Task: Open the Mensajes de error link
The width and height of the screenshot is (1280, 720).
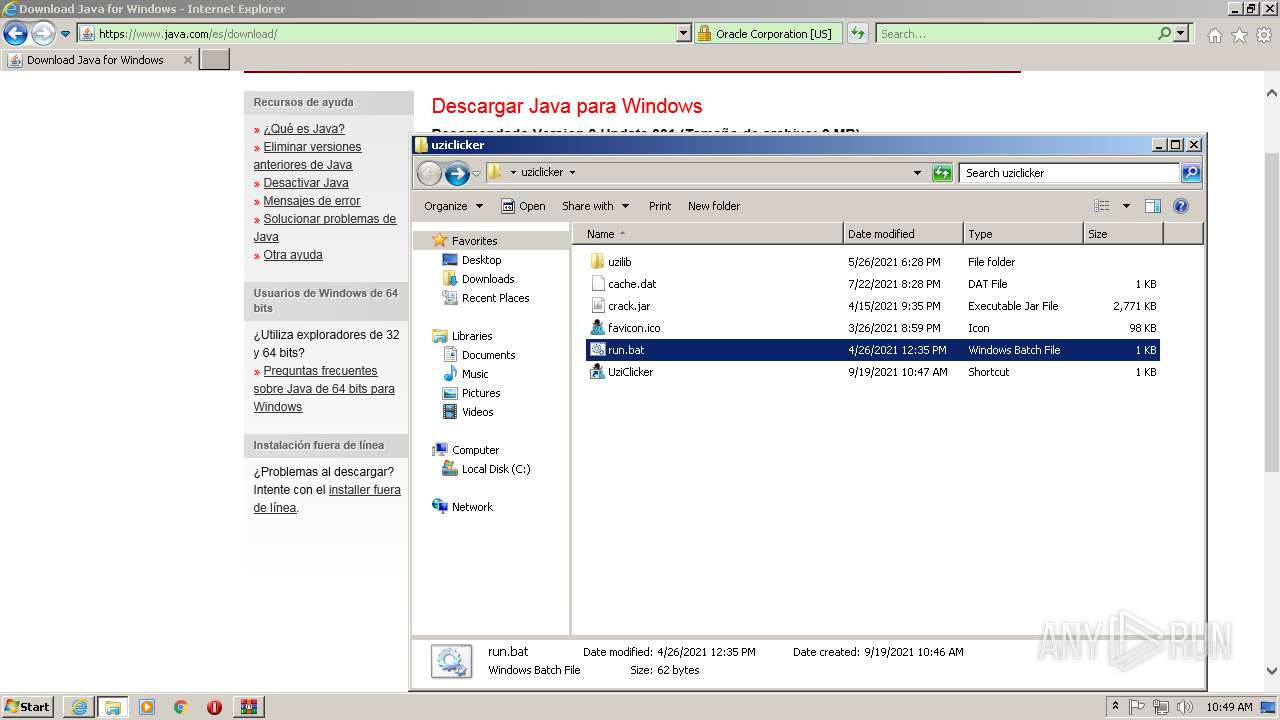Action: pos(312,201)
